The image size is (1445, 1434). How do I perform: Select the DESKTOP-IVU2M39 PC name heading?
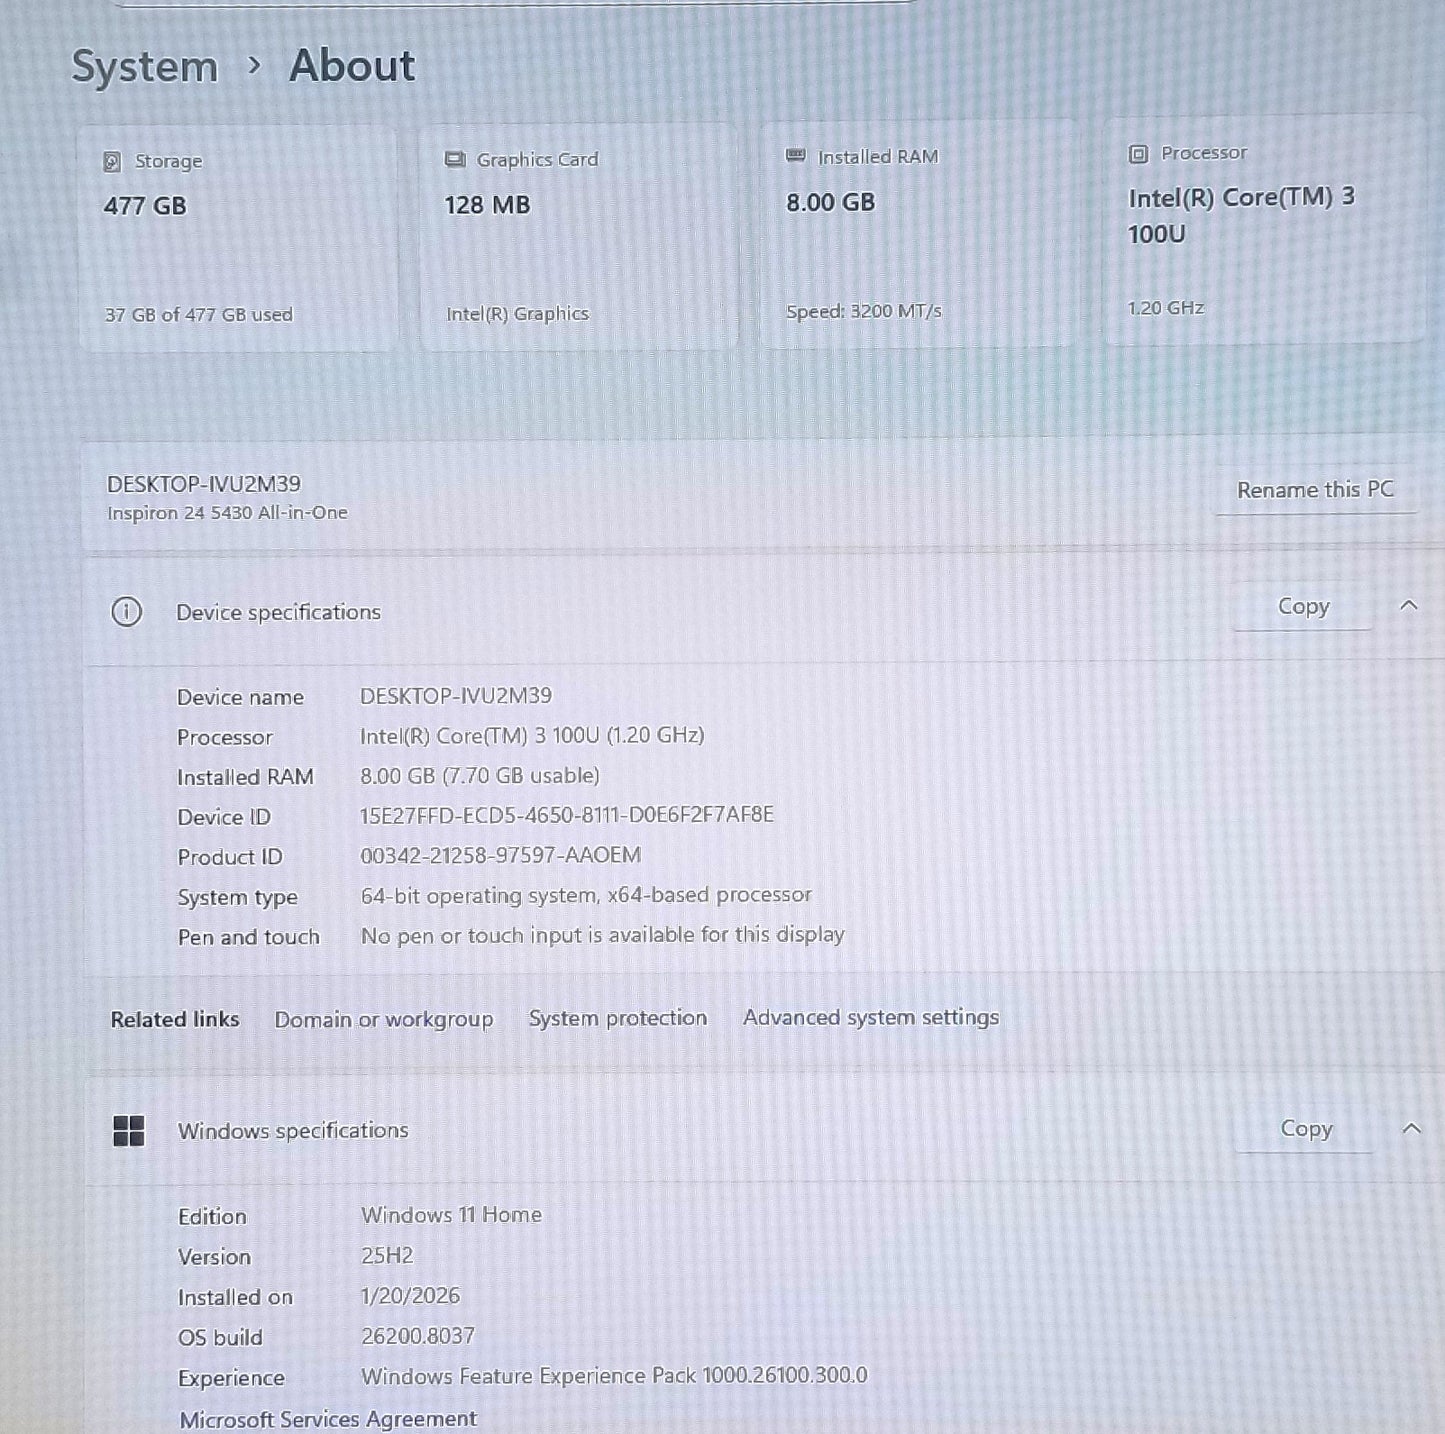[204, 485]
